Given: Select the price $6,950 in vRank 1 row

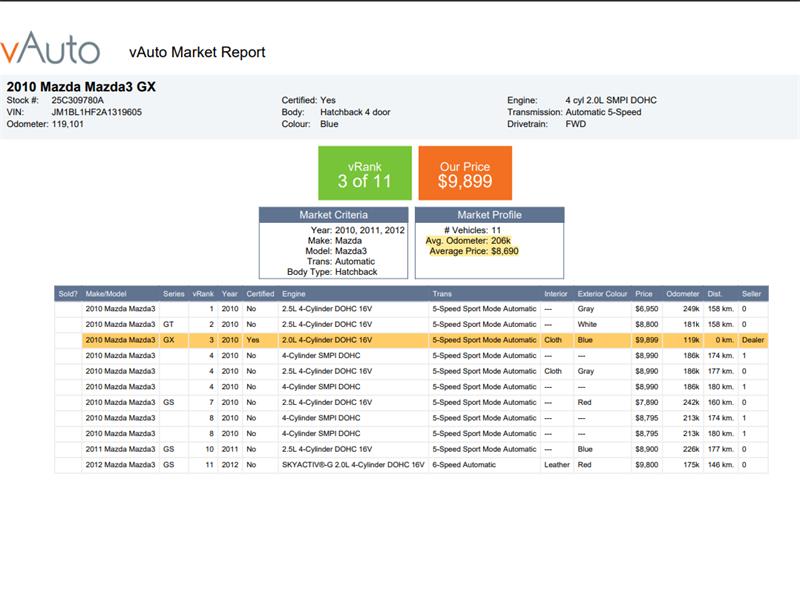Looking at the screenshot, I should point(647,309).
